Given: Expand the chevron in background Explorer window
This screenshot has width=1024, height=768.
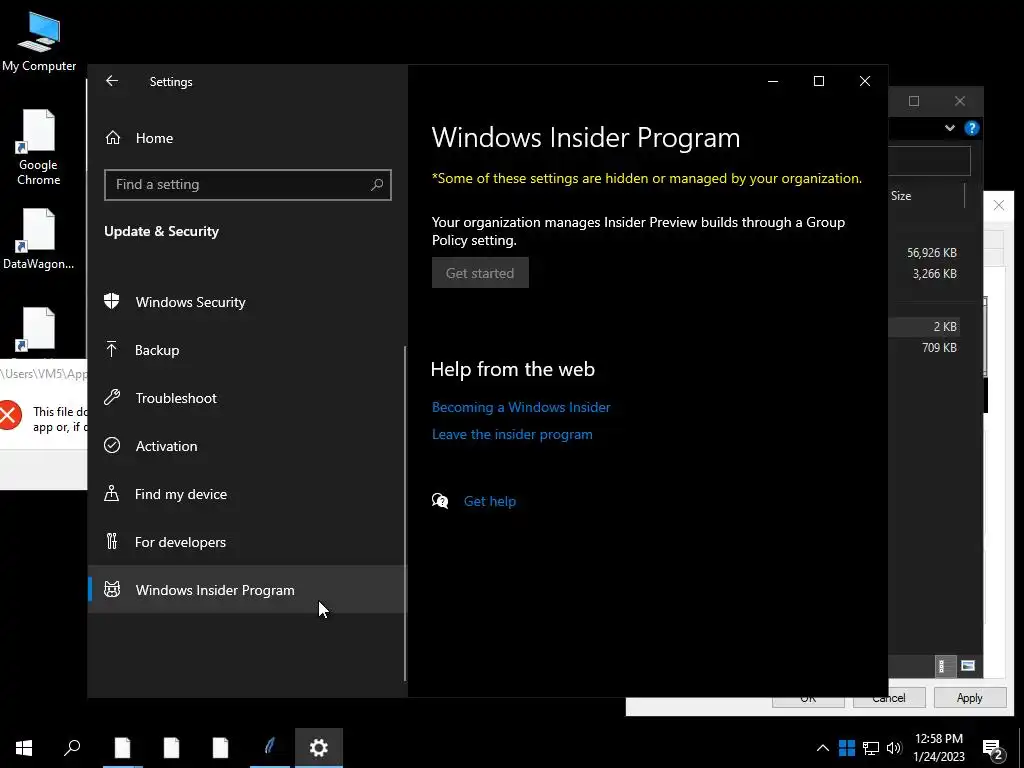Looking at the screenshot, I should (x=950, y=128).
